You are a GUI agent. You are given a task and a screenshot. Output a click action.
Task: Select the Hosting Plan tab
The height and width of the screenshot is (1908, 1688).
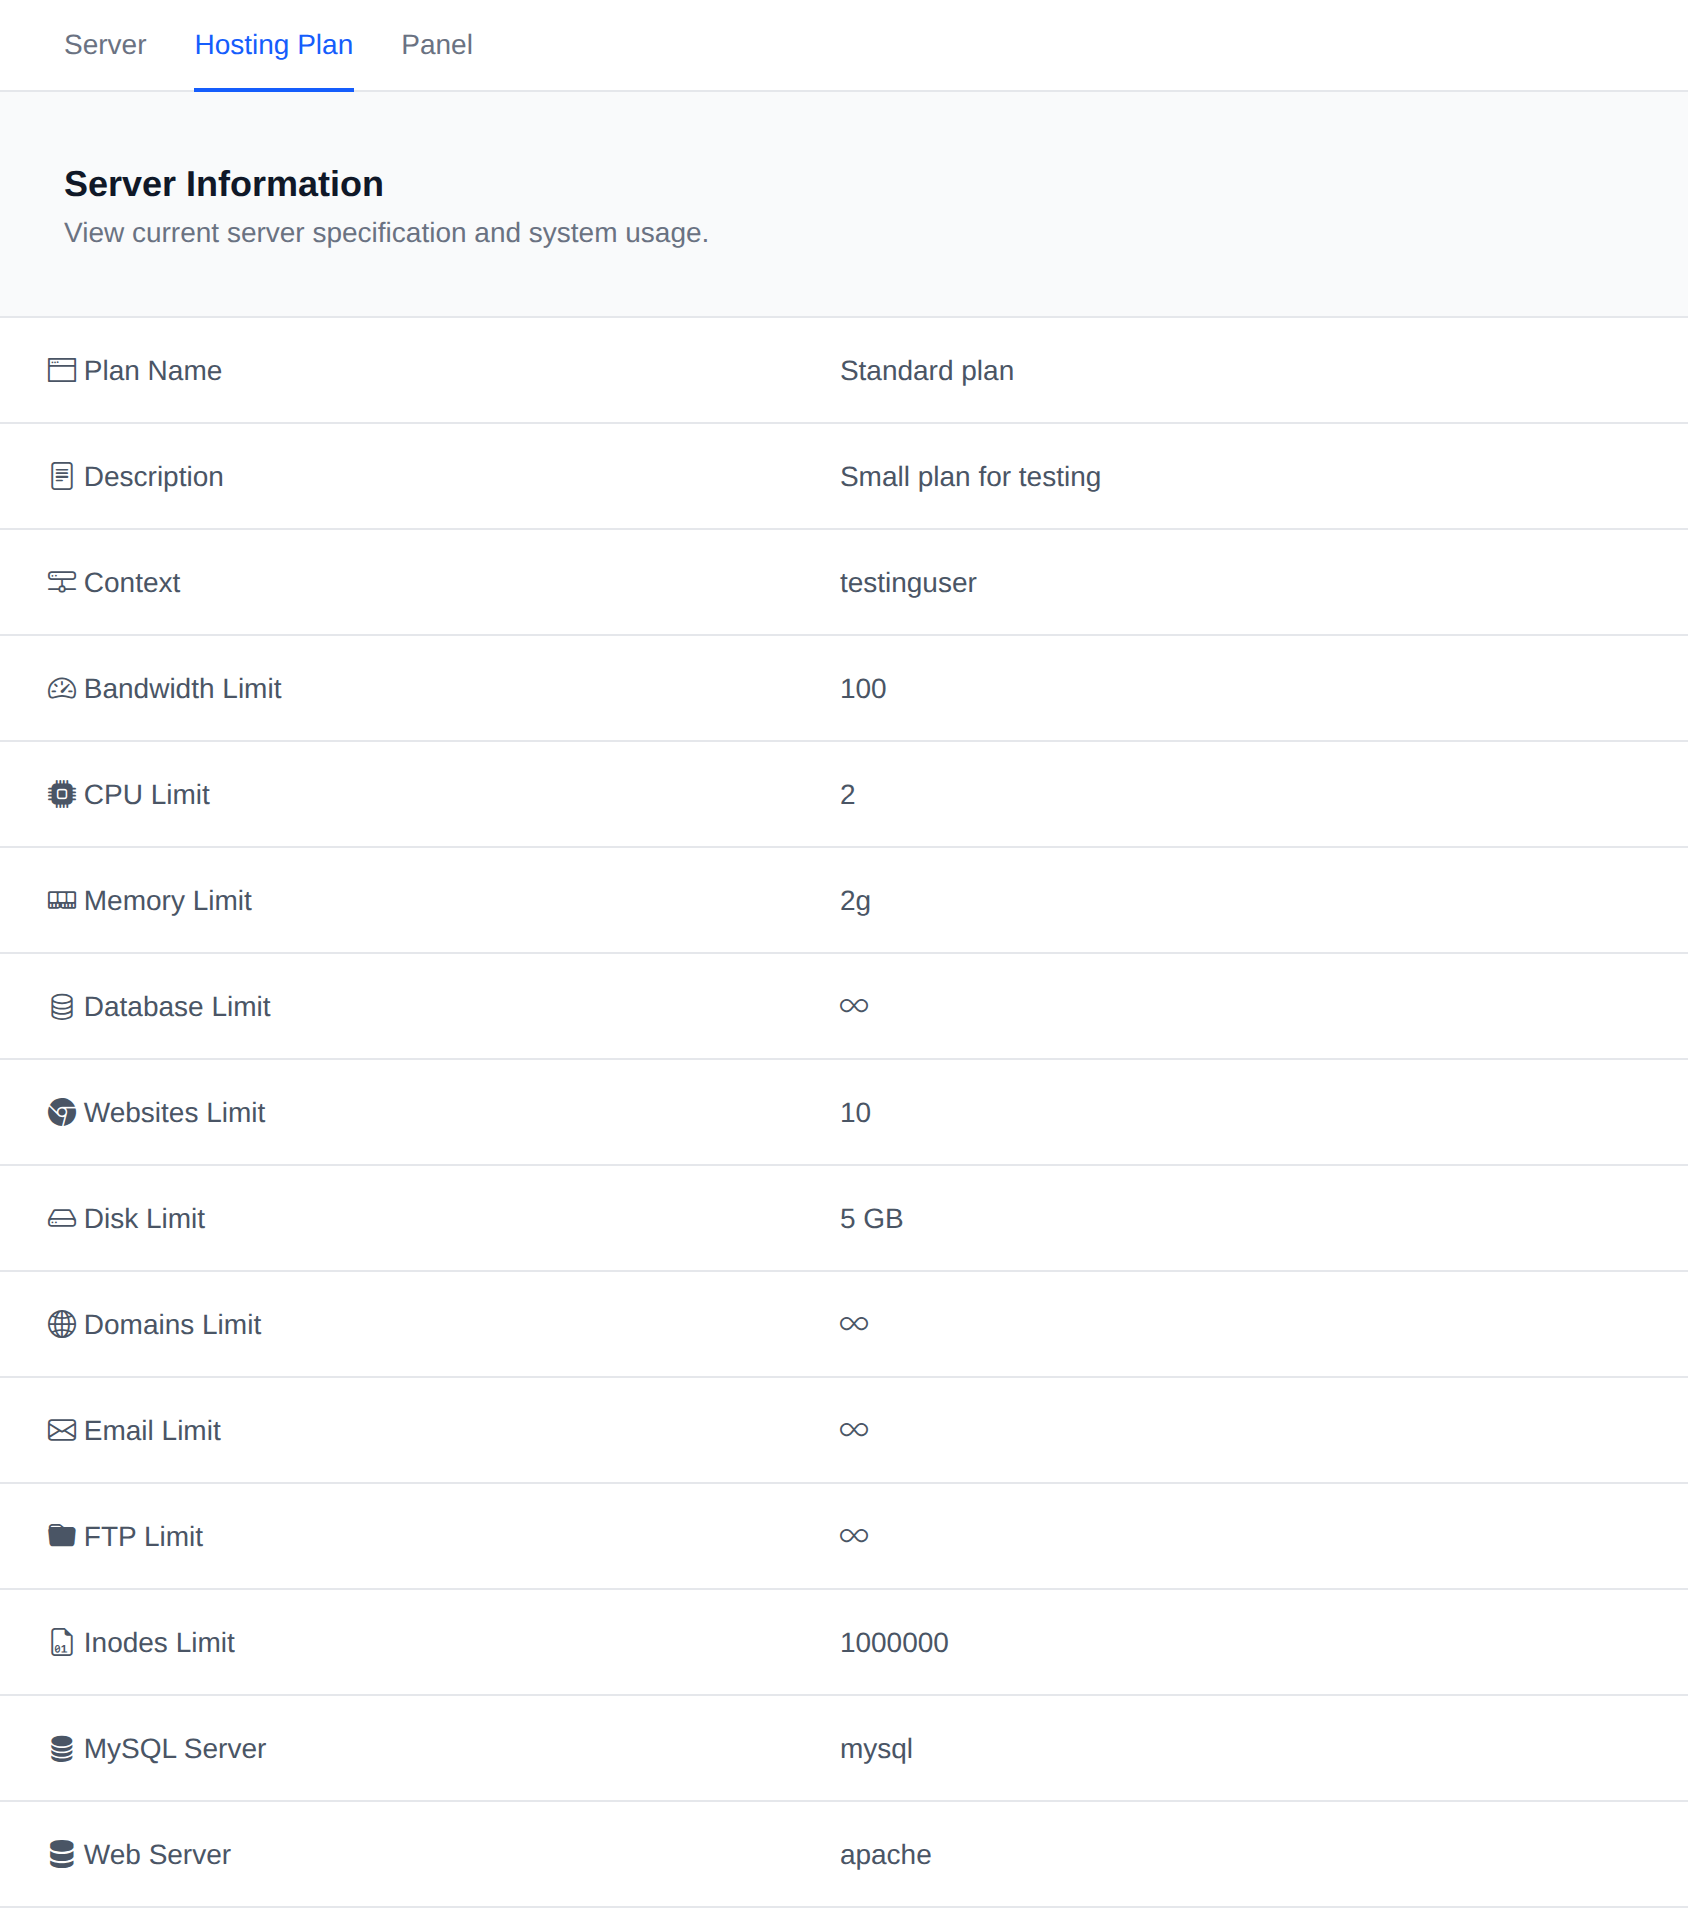point(274,45)
